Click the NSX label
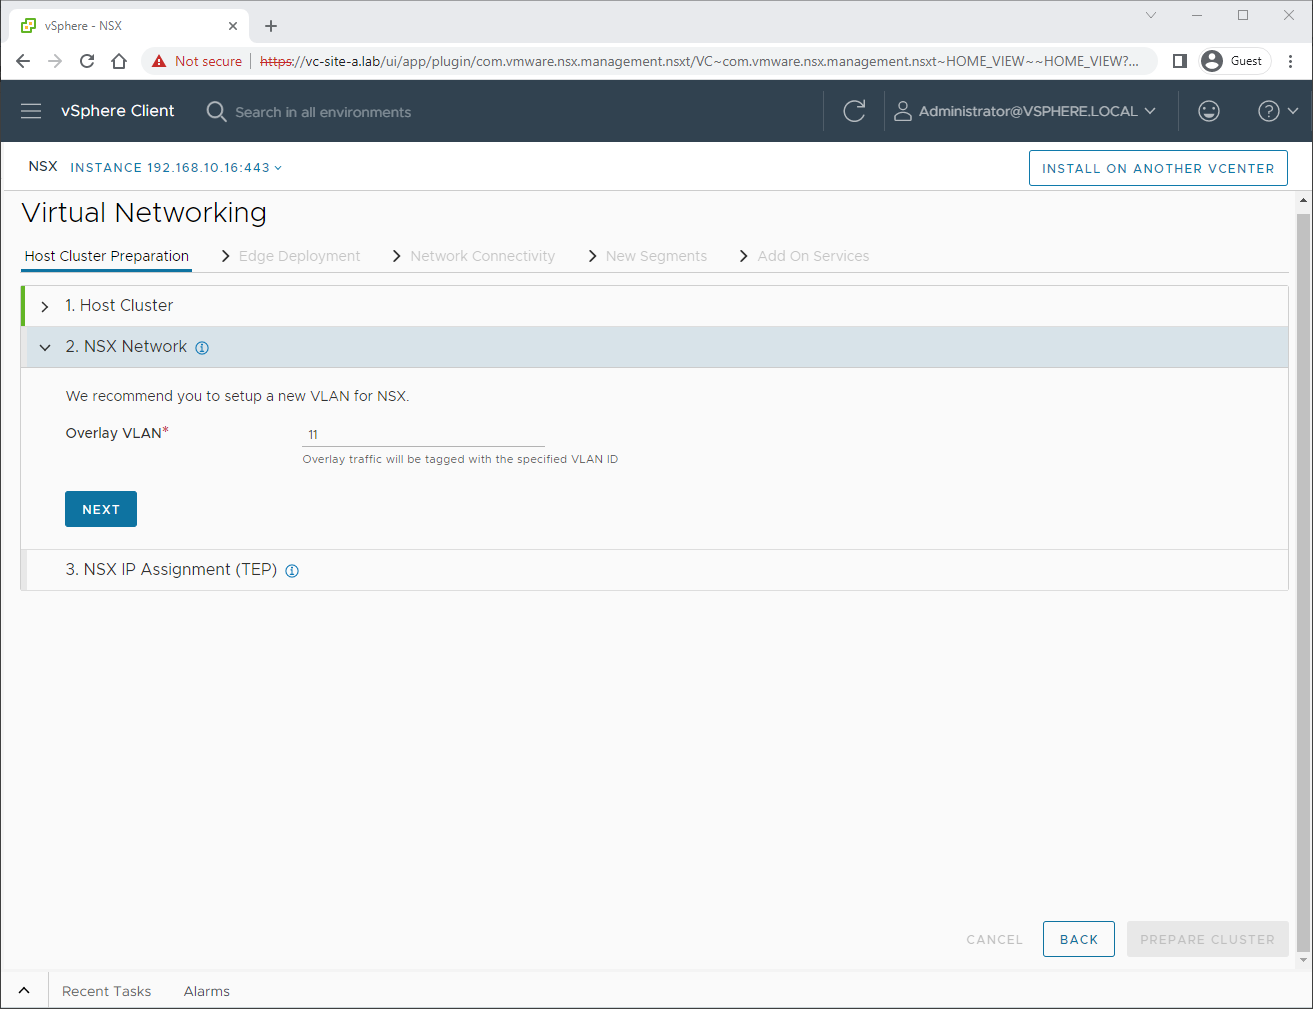Viewport: 1313px width, 1009px height. click(x=43, y=166)
